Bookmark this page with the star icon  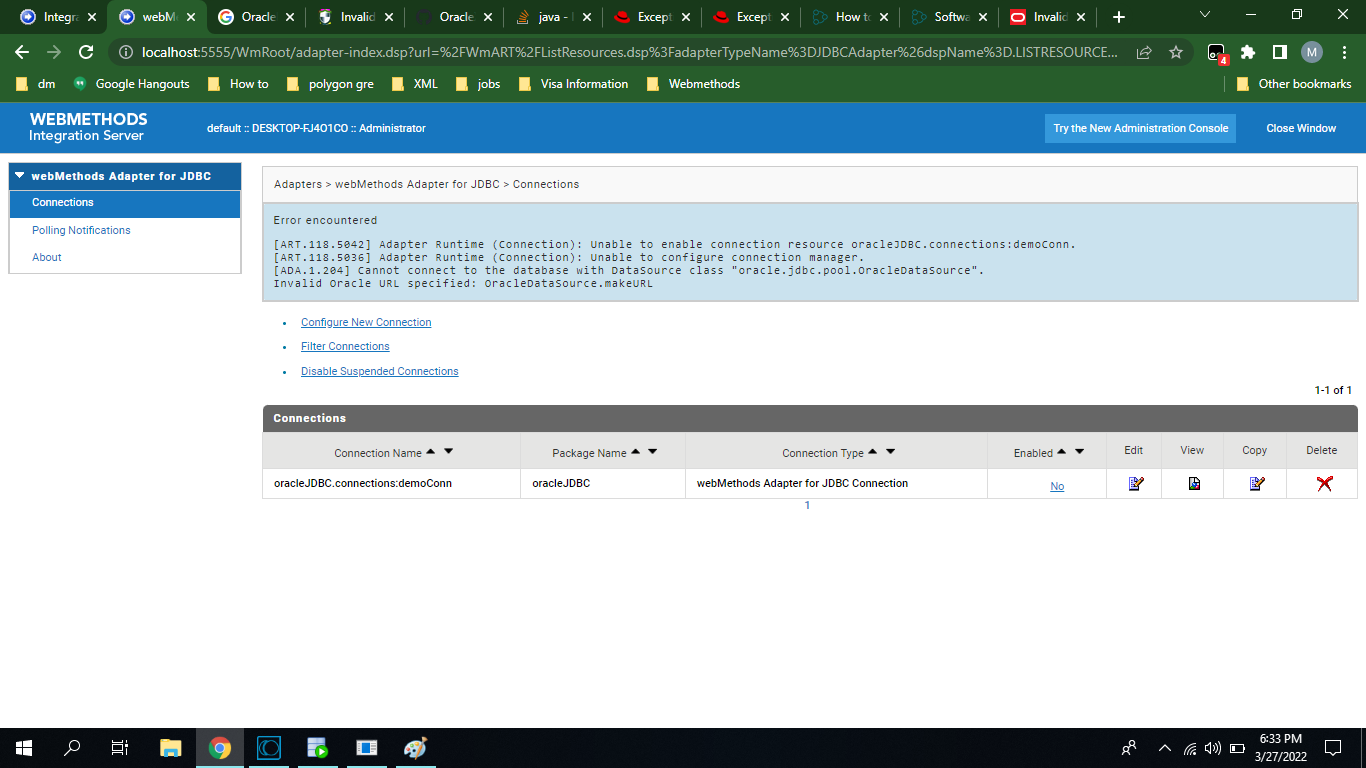tap(1176, 52)
